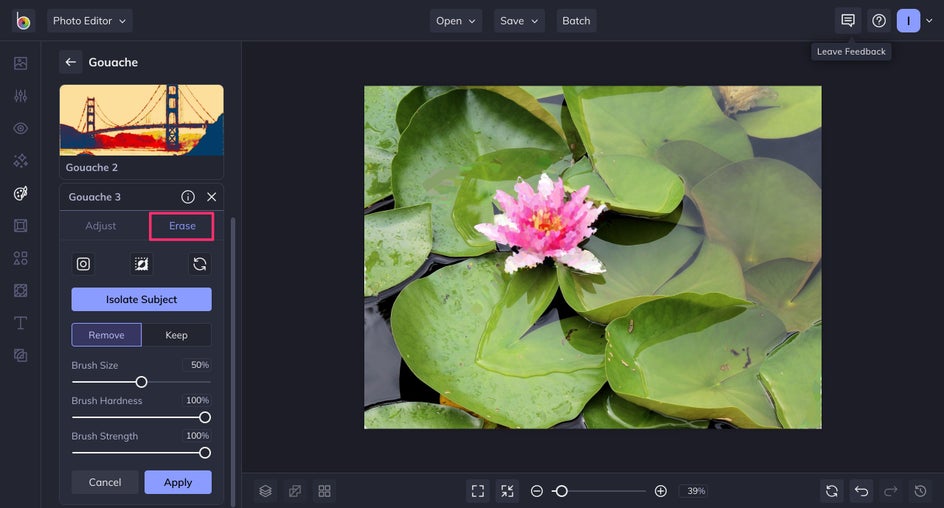This screenshot has height=508, width=944.
Task: Switch to the Erase tab
Action: pyautogui.click(x=182, y=226)
